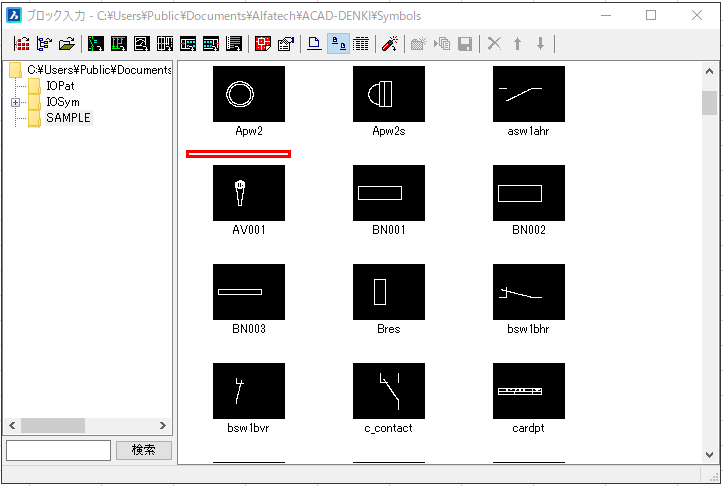Select the Bres symbol thumbnail
This screenshot has width=723, height=486.
[389, 292]
